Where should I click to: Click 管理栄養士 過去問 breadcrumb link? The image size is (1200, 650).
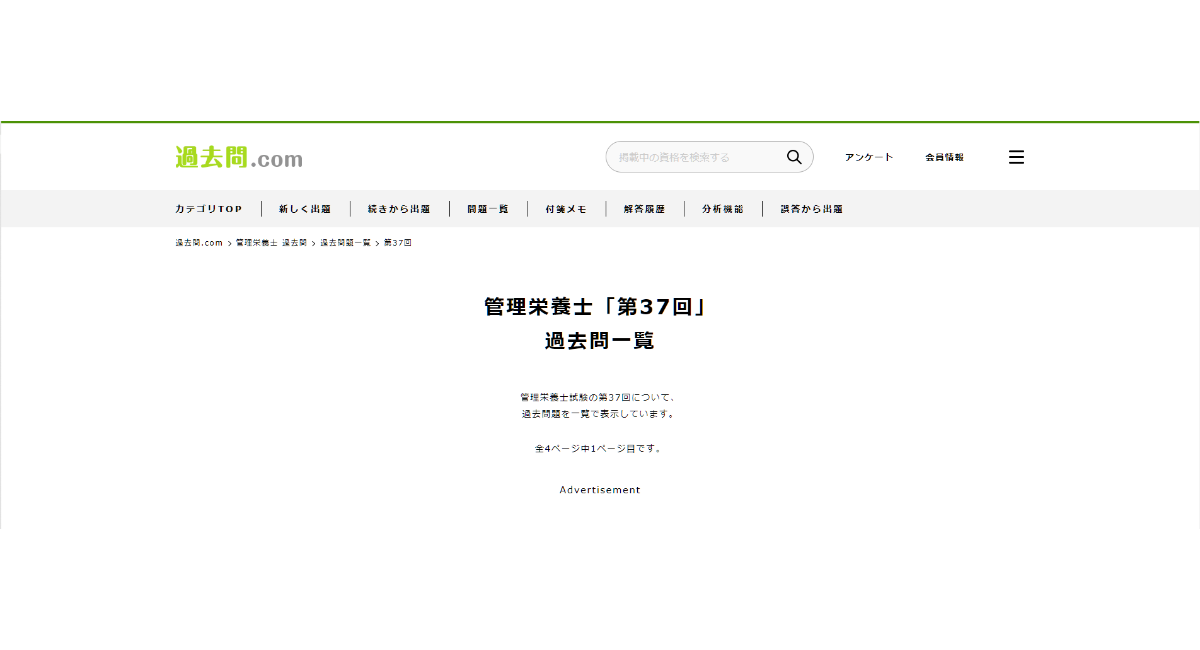click(x=271, y=243)
